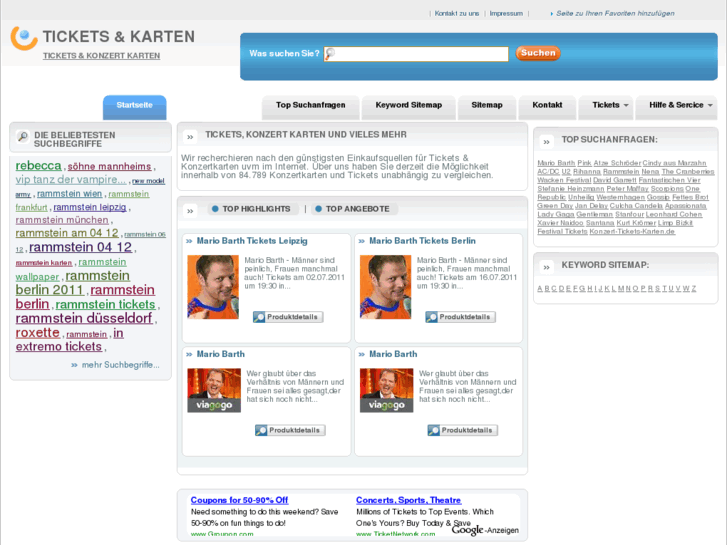Click the rammstein tickets tag
727x545 pixels.
(x=105, y=305)
